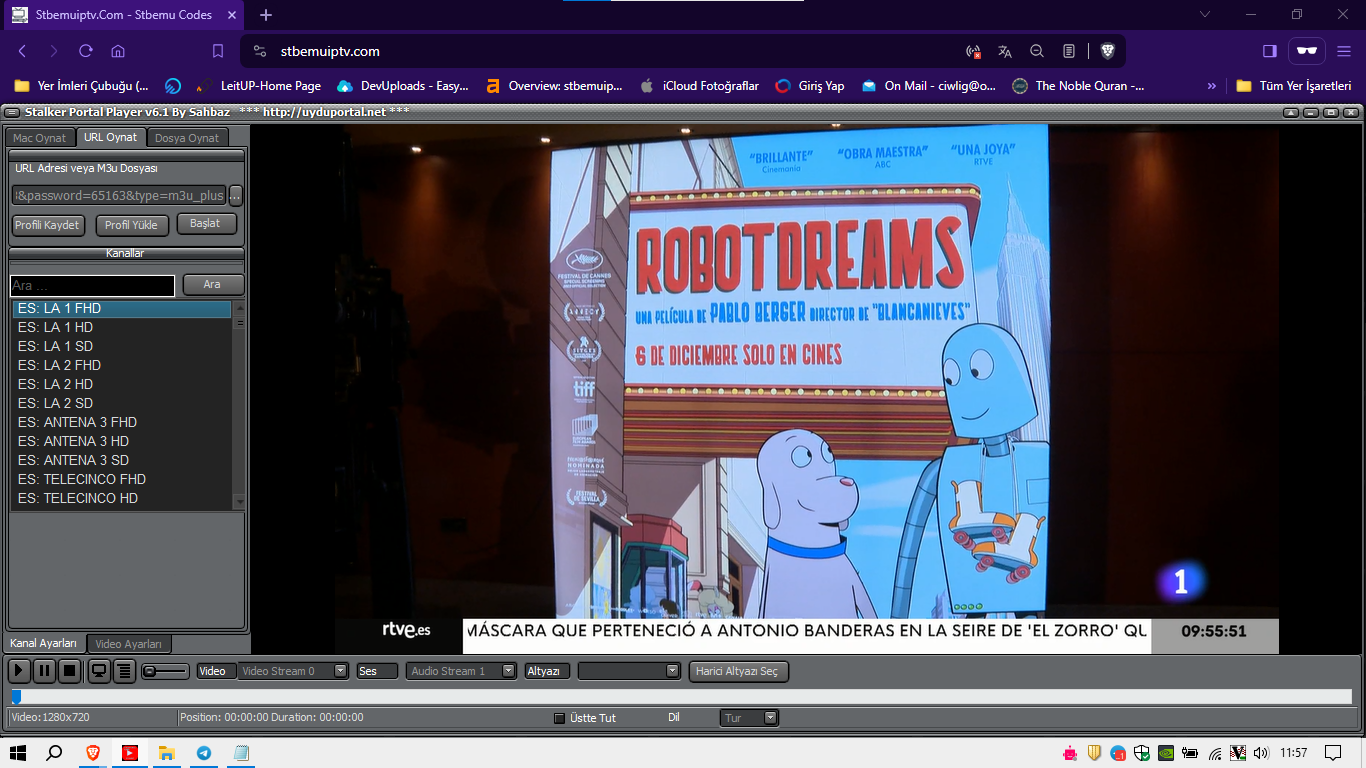Open the Tüm Yer İşaretleri folder
The width and height of the screenshot is (1366, 768).
tap(1294, 86)
